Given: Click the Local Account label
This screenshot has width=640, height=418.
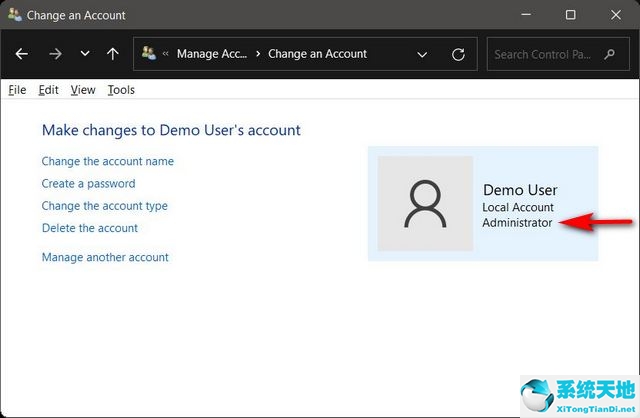Looking at the screenshot, I should (518, 207).
